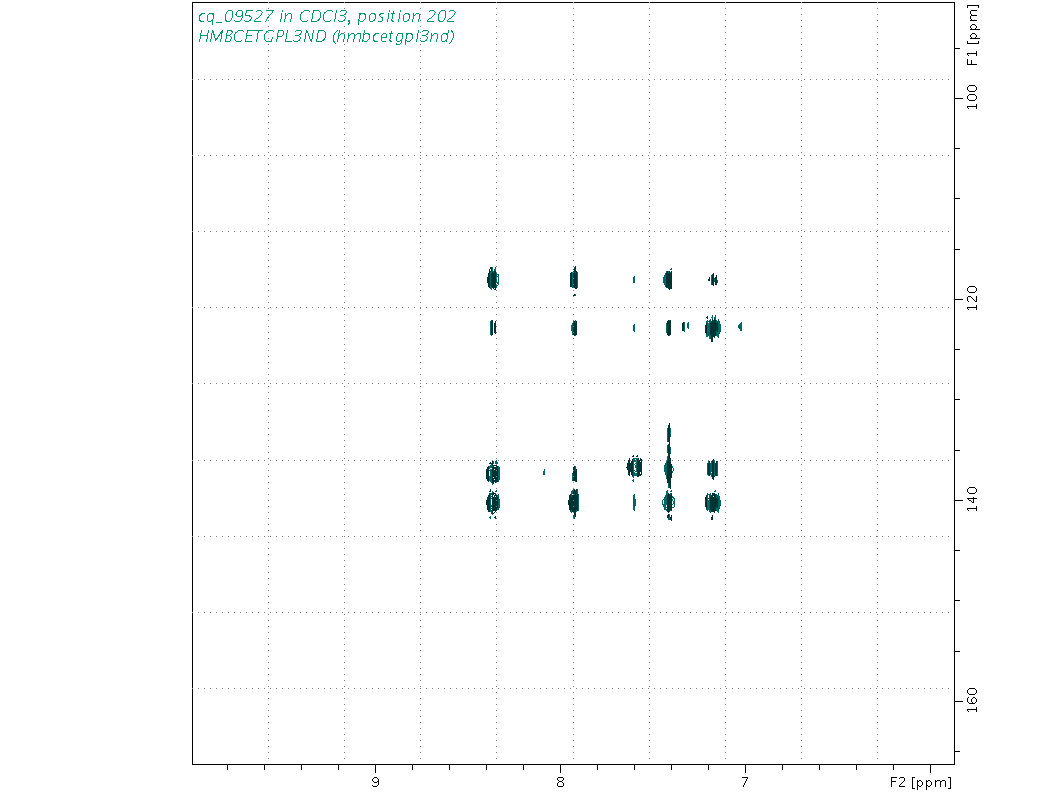Click the '8' tick label on F2 axis
The height and width of the screenshot is (793, 1060).
tap(560, 782)
